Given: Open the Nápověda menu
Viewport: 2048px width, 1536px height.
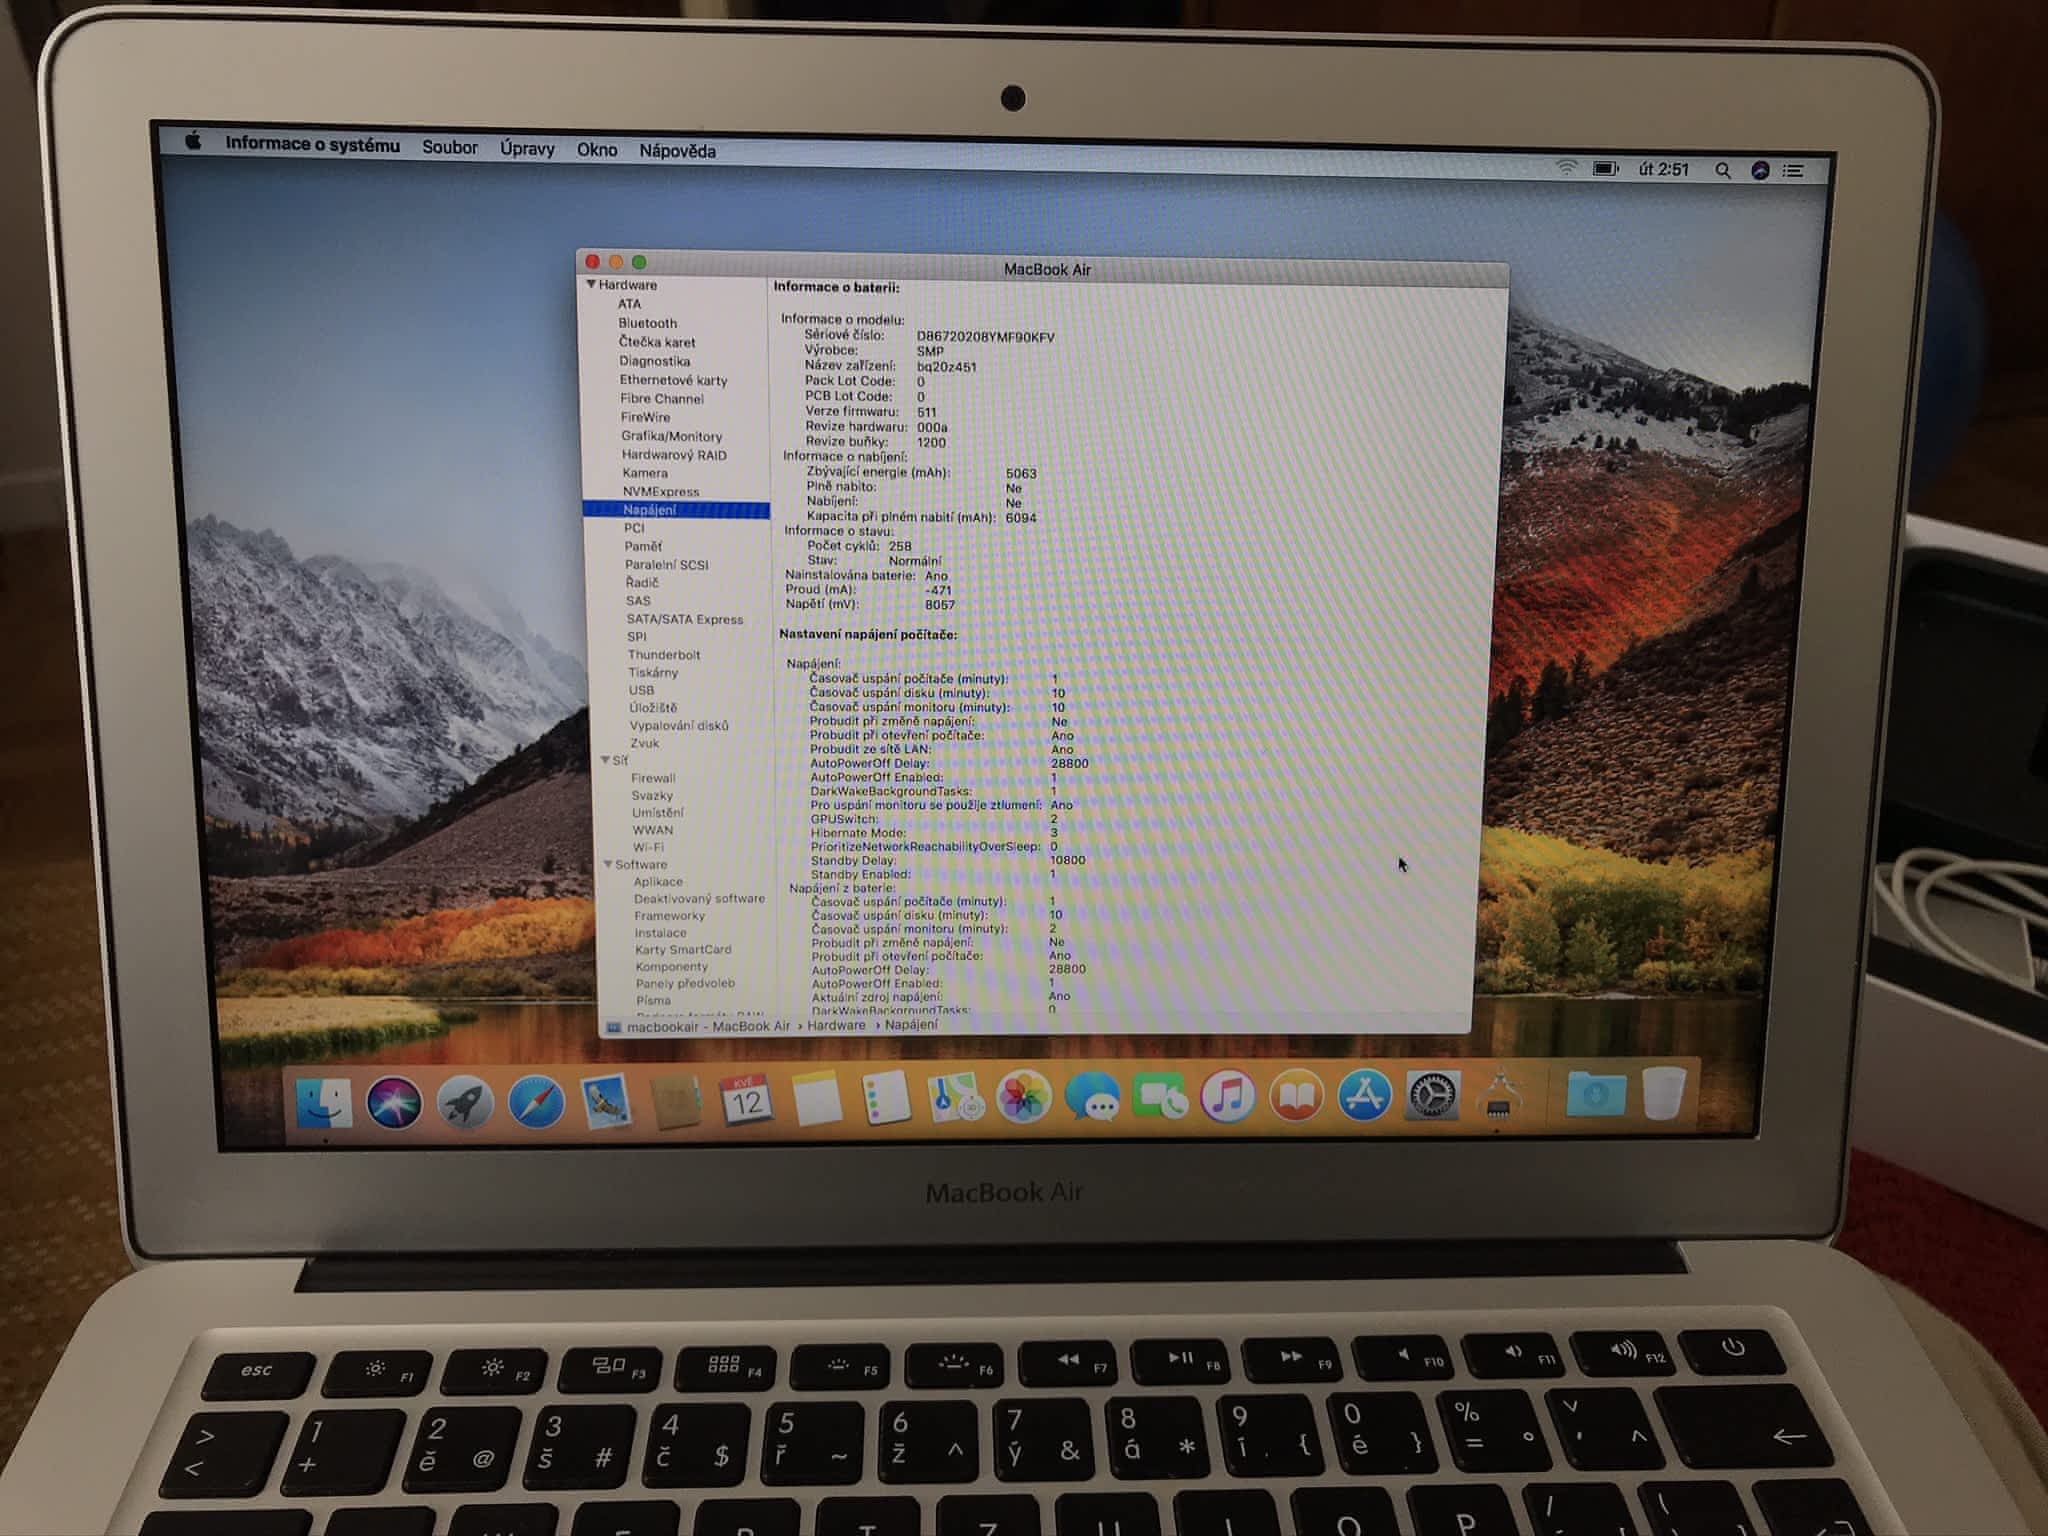Looking at the screenshot, I should pos(677,151).
